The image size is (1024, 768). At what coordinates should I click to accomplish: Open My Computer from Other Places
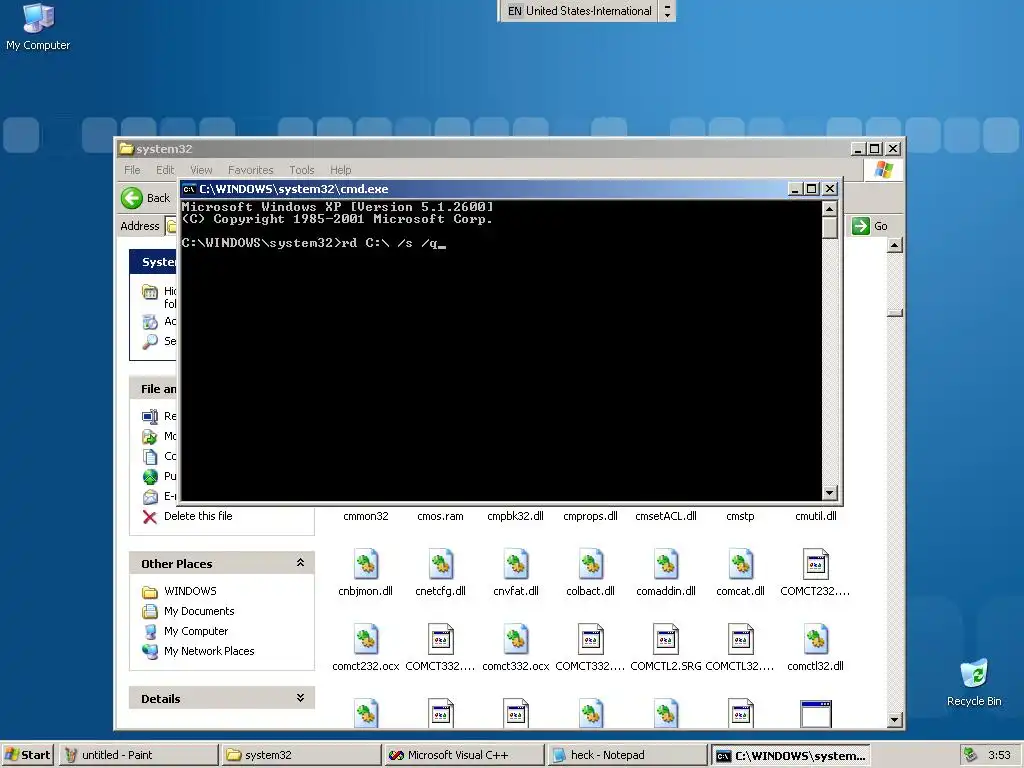[196, 632]
